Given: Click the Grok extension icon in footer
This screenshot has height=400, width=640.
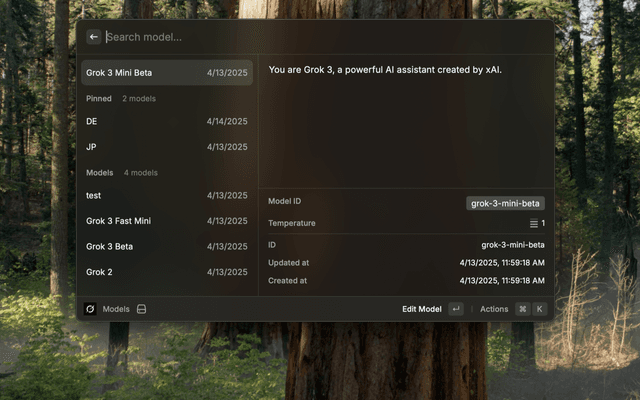Looking at the screenshot, I should click(x=90, y=309).
